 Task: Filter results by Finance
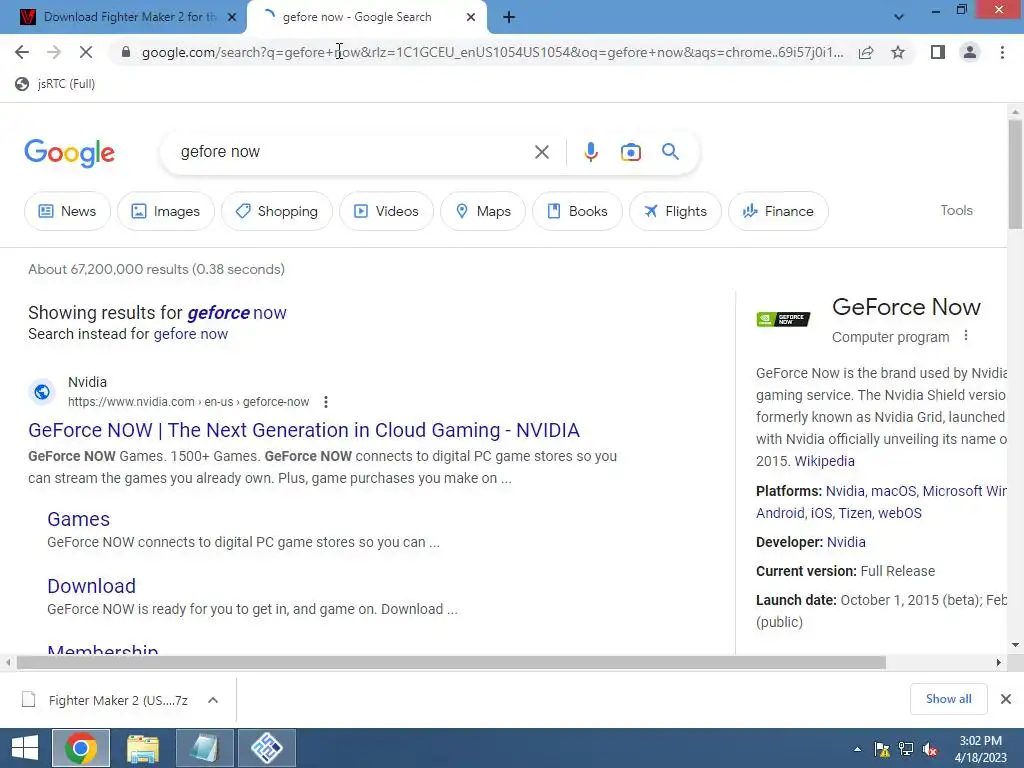(x=778, y=211)
